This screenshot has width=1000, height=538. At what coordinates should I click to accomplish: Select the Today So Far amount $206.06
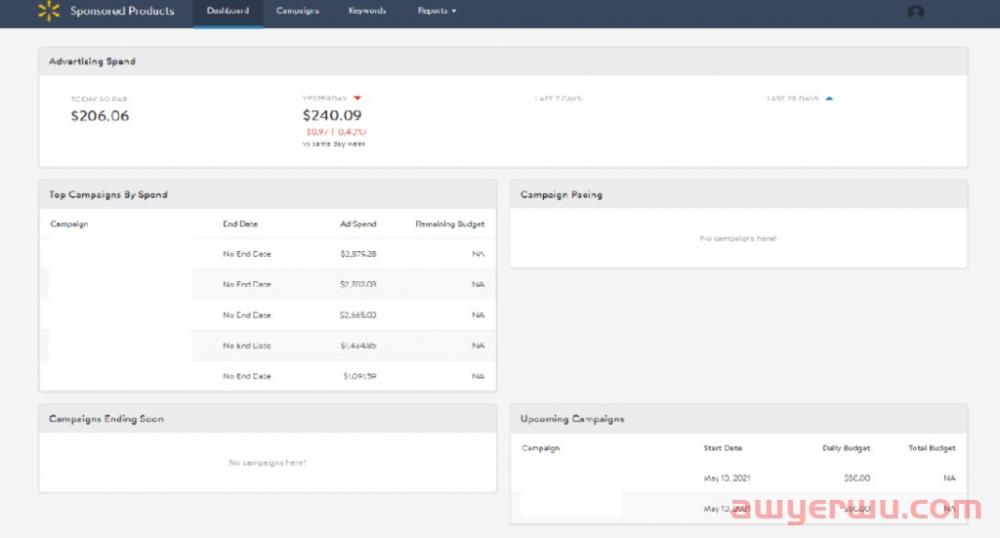point(100,115)
